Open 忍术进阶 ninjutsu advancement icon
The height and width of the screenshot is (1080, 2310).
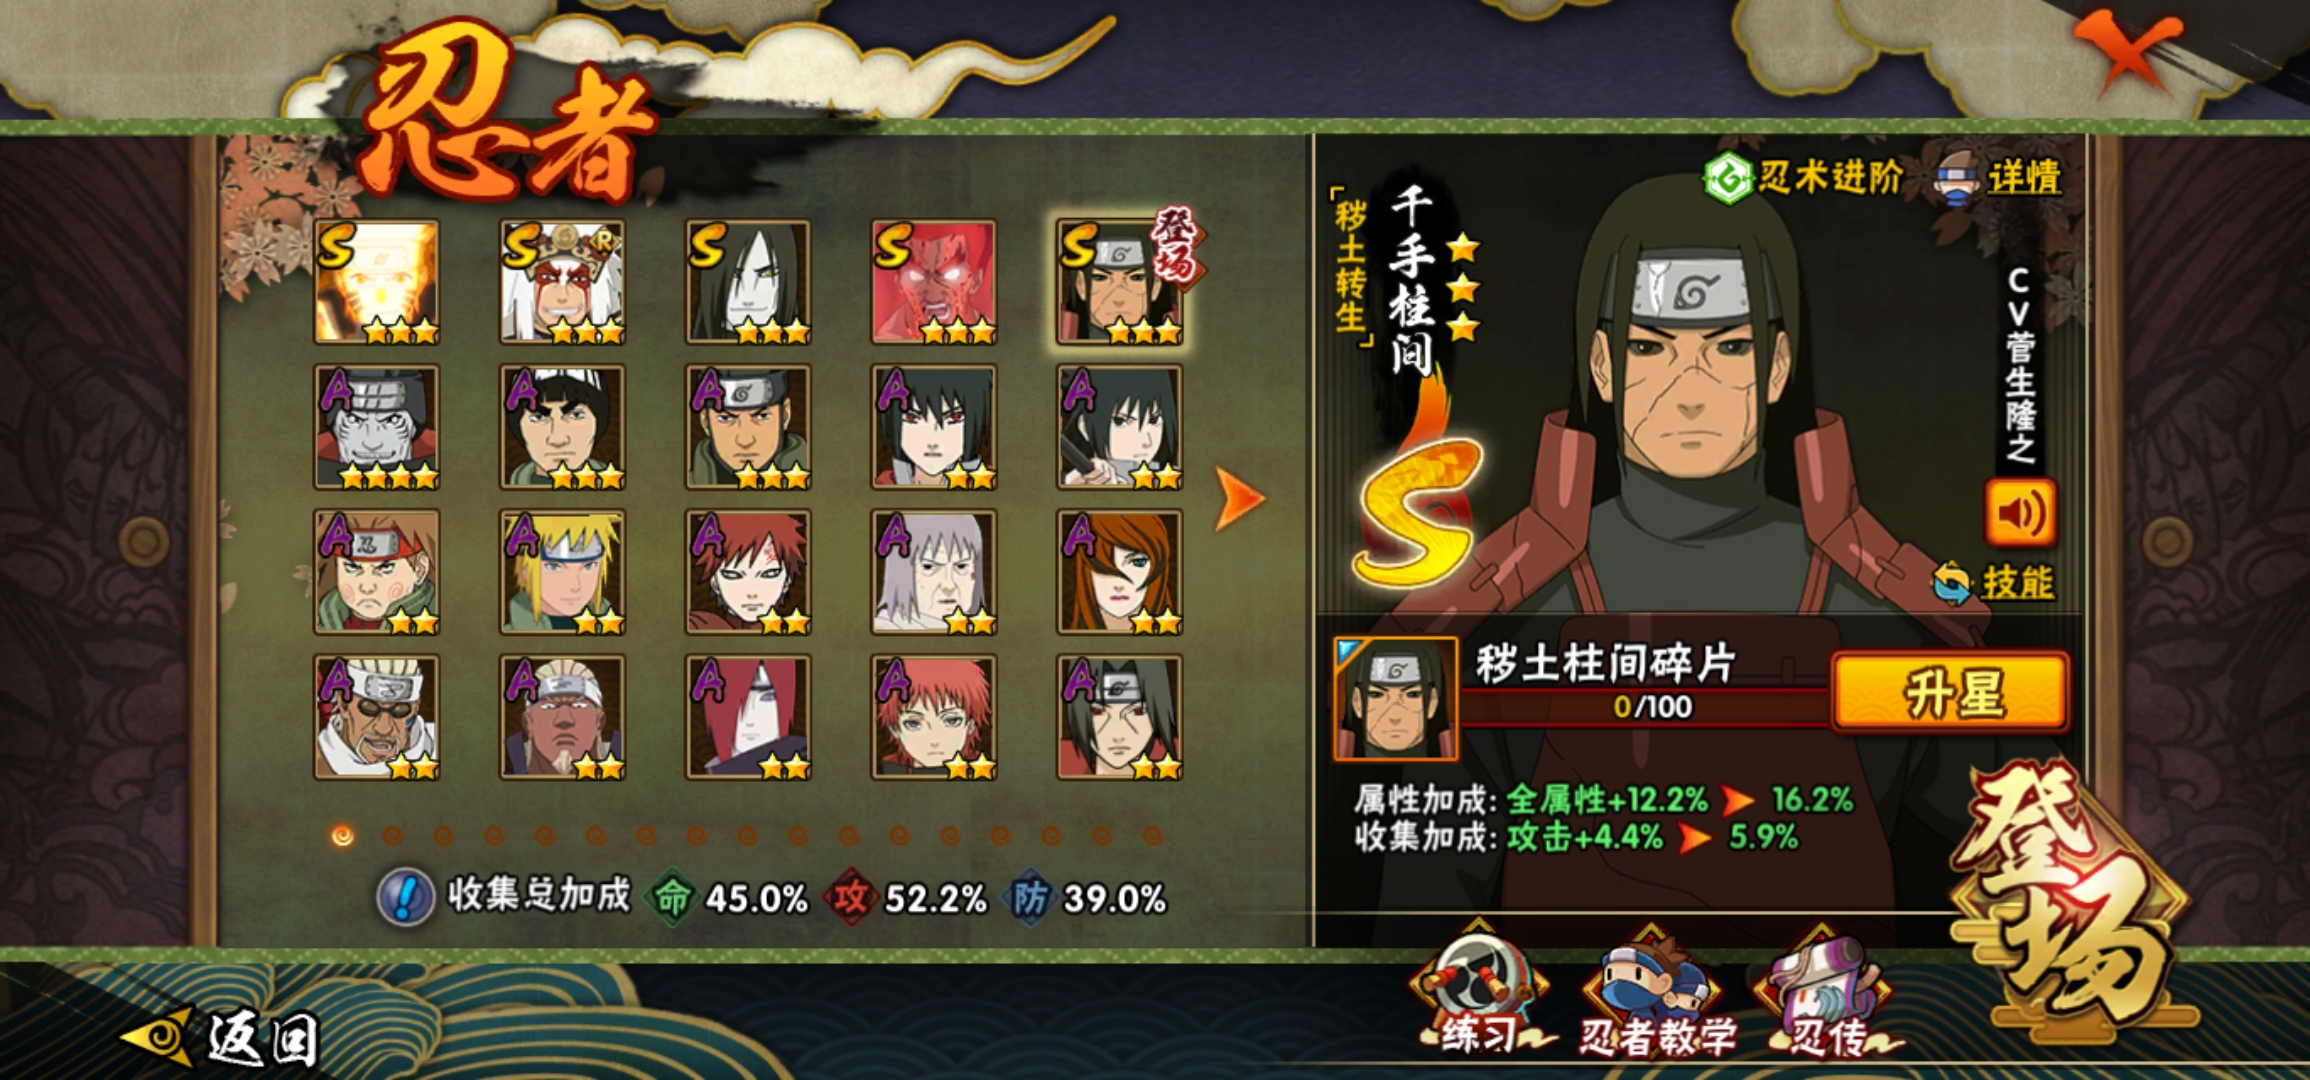pyautogui.click(x=1728, y=178)
